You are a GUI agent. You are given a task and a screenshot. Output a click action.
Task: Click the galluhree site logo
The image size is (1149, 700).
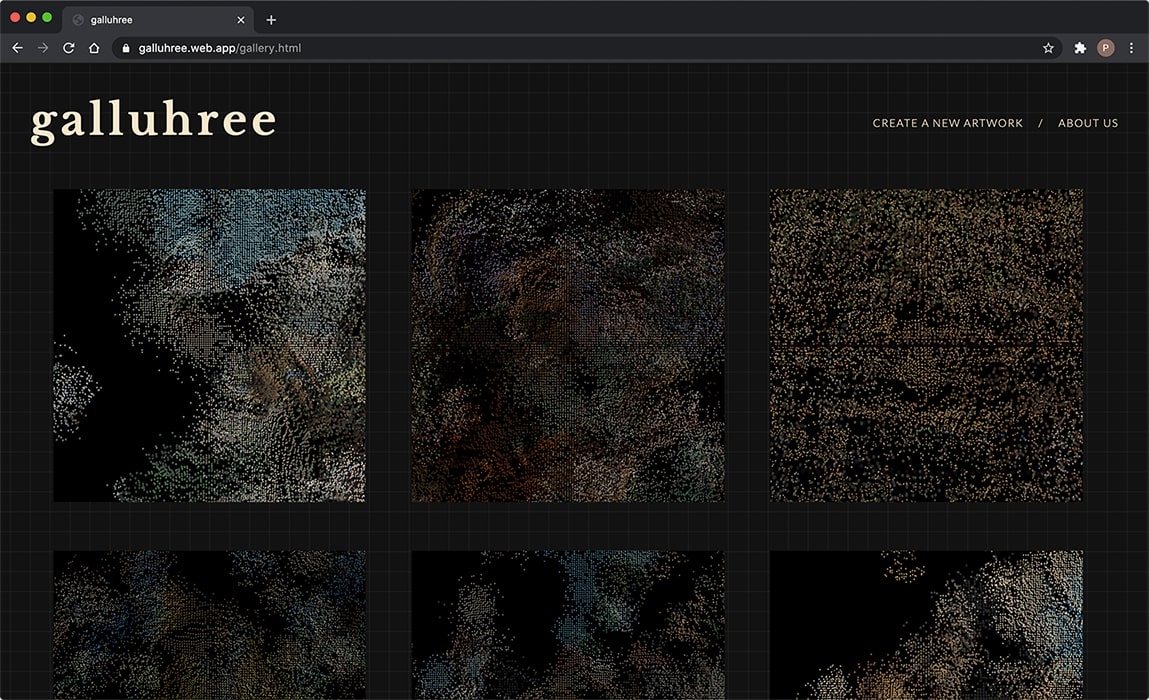pyautogui.click(x=154, y=121)
